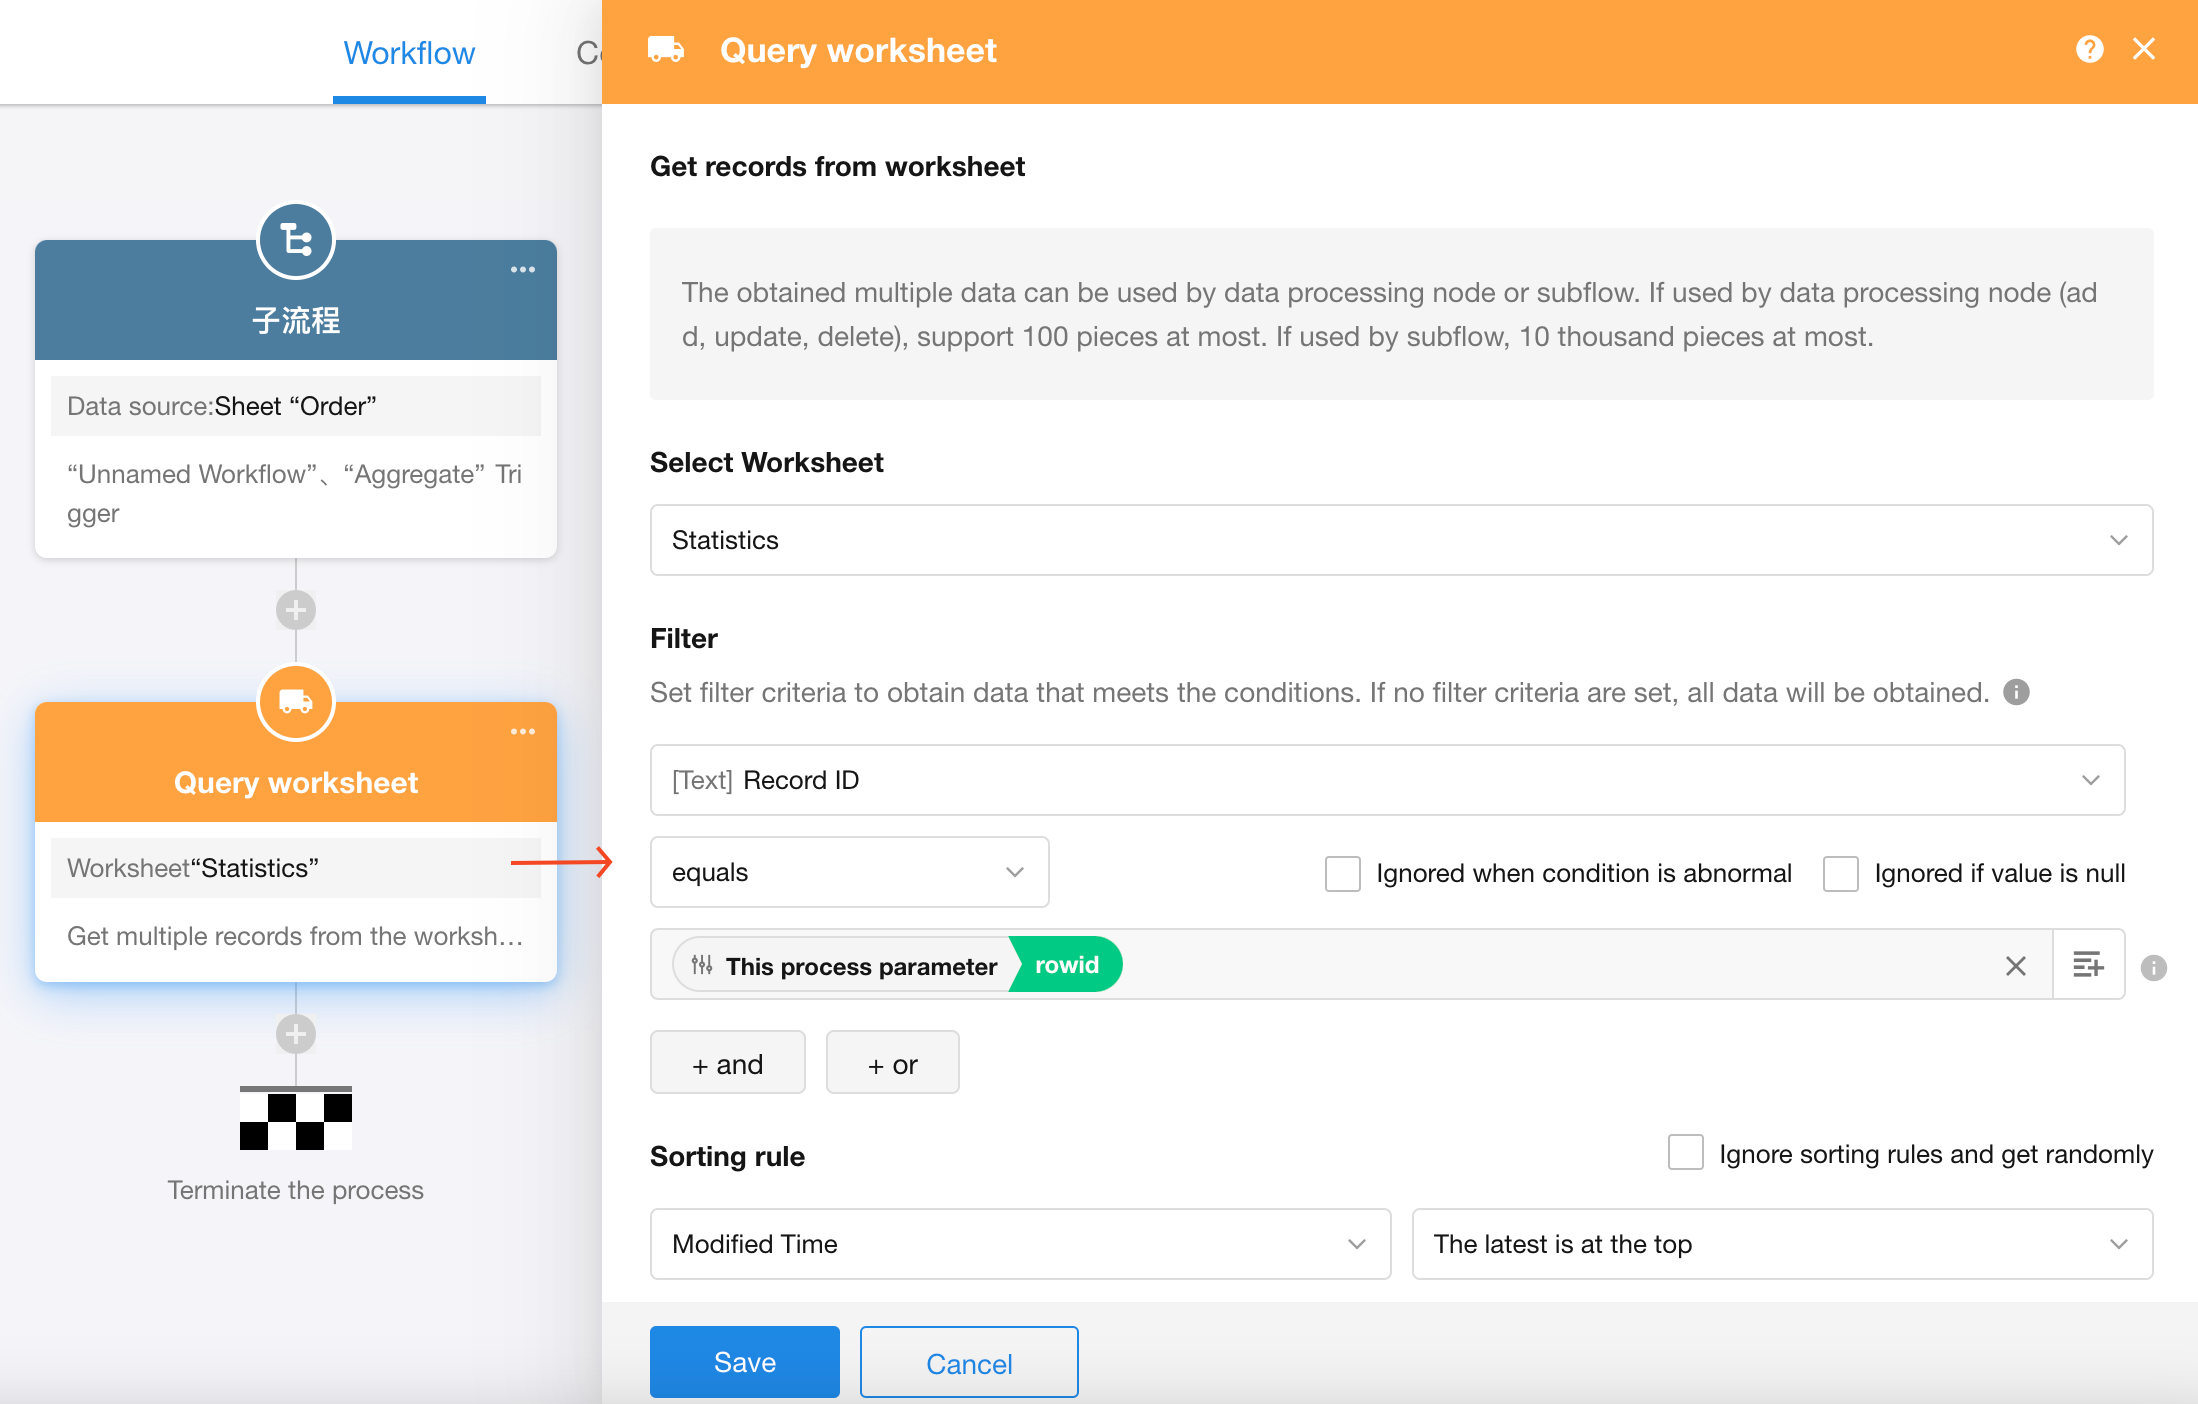Open the Statistics worksheet dropdown
2198x1404 pixels.
pos(1400,540)
